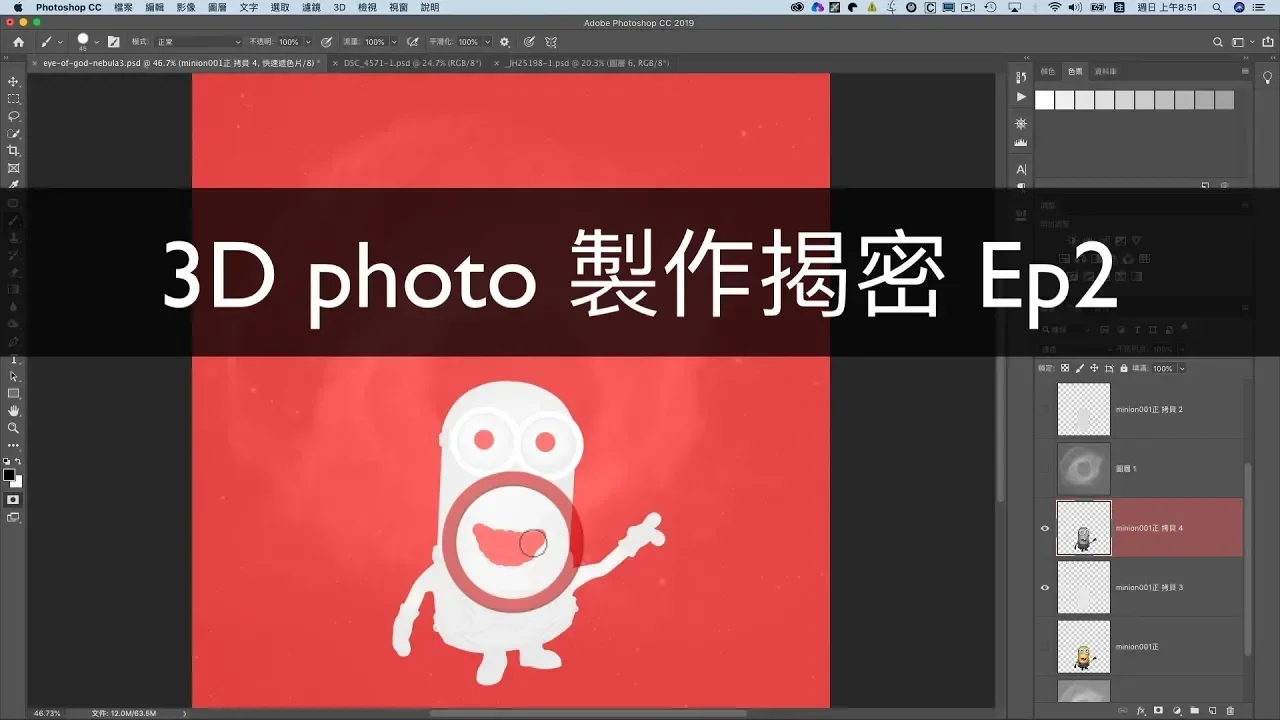Viewport: 1280px width, 720px height.
Task: Select the Zoom tool
Action: point(13,428)
